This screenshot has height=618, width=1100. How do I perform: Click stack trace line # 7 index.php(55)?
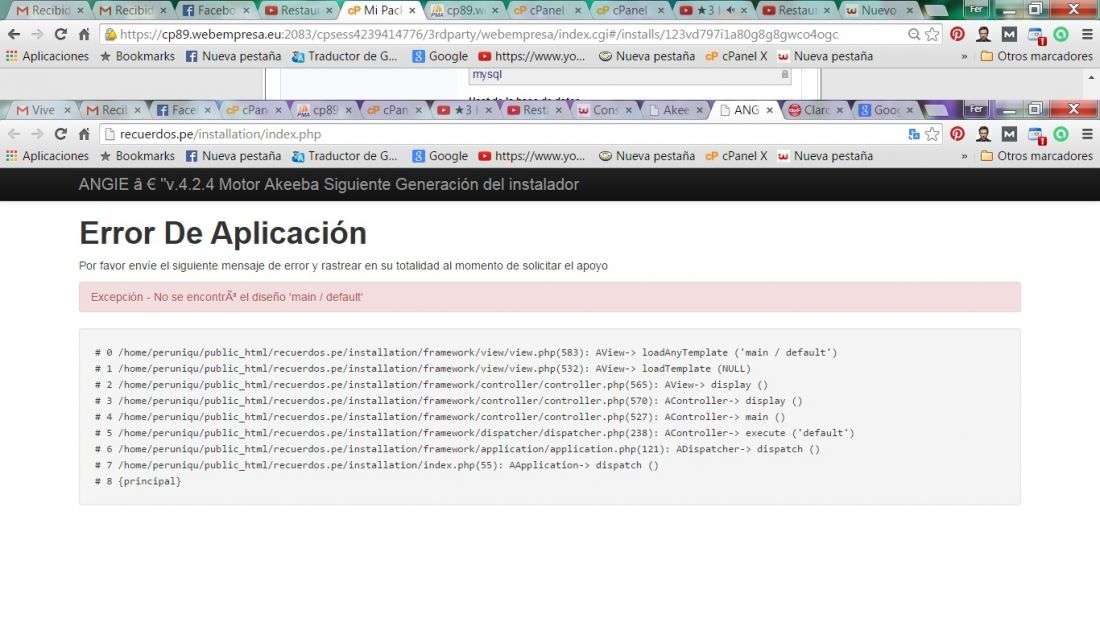click(377, 465)
